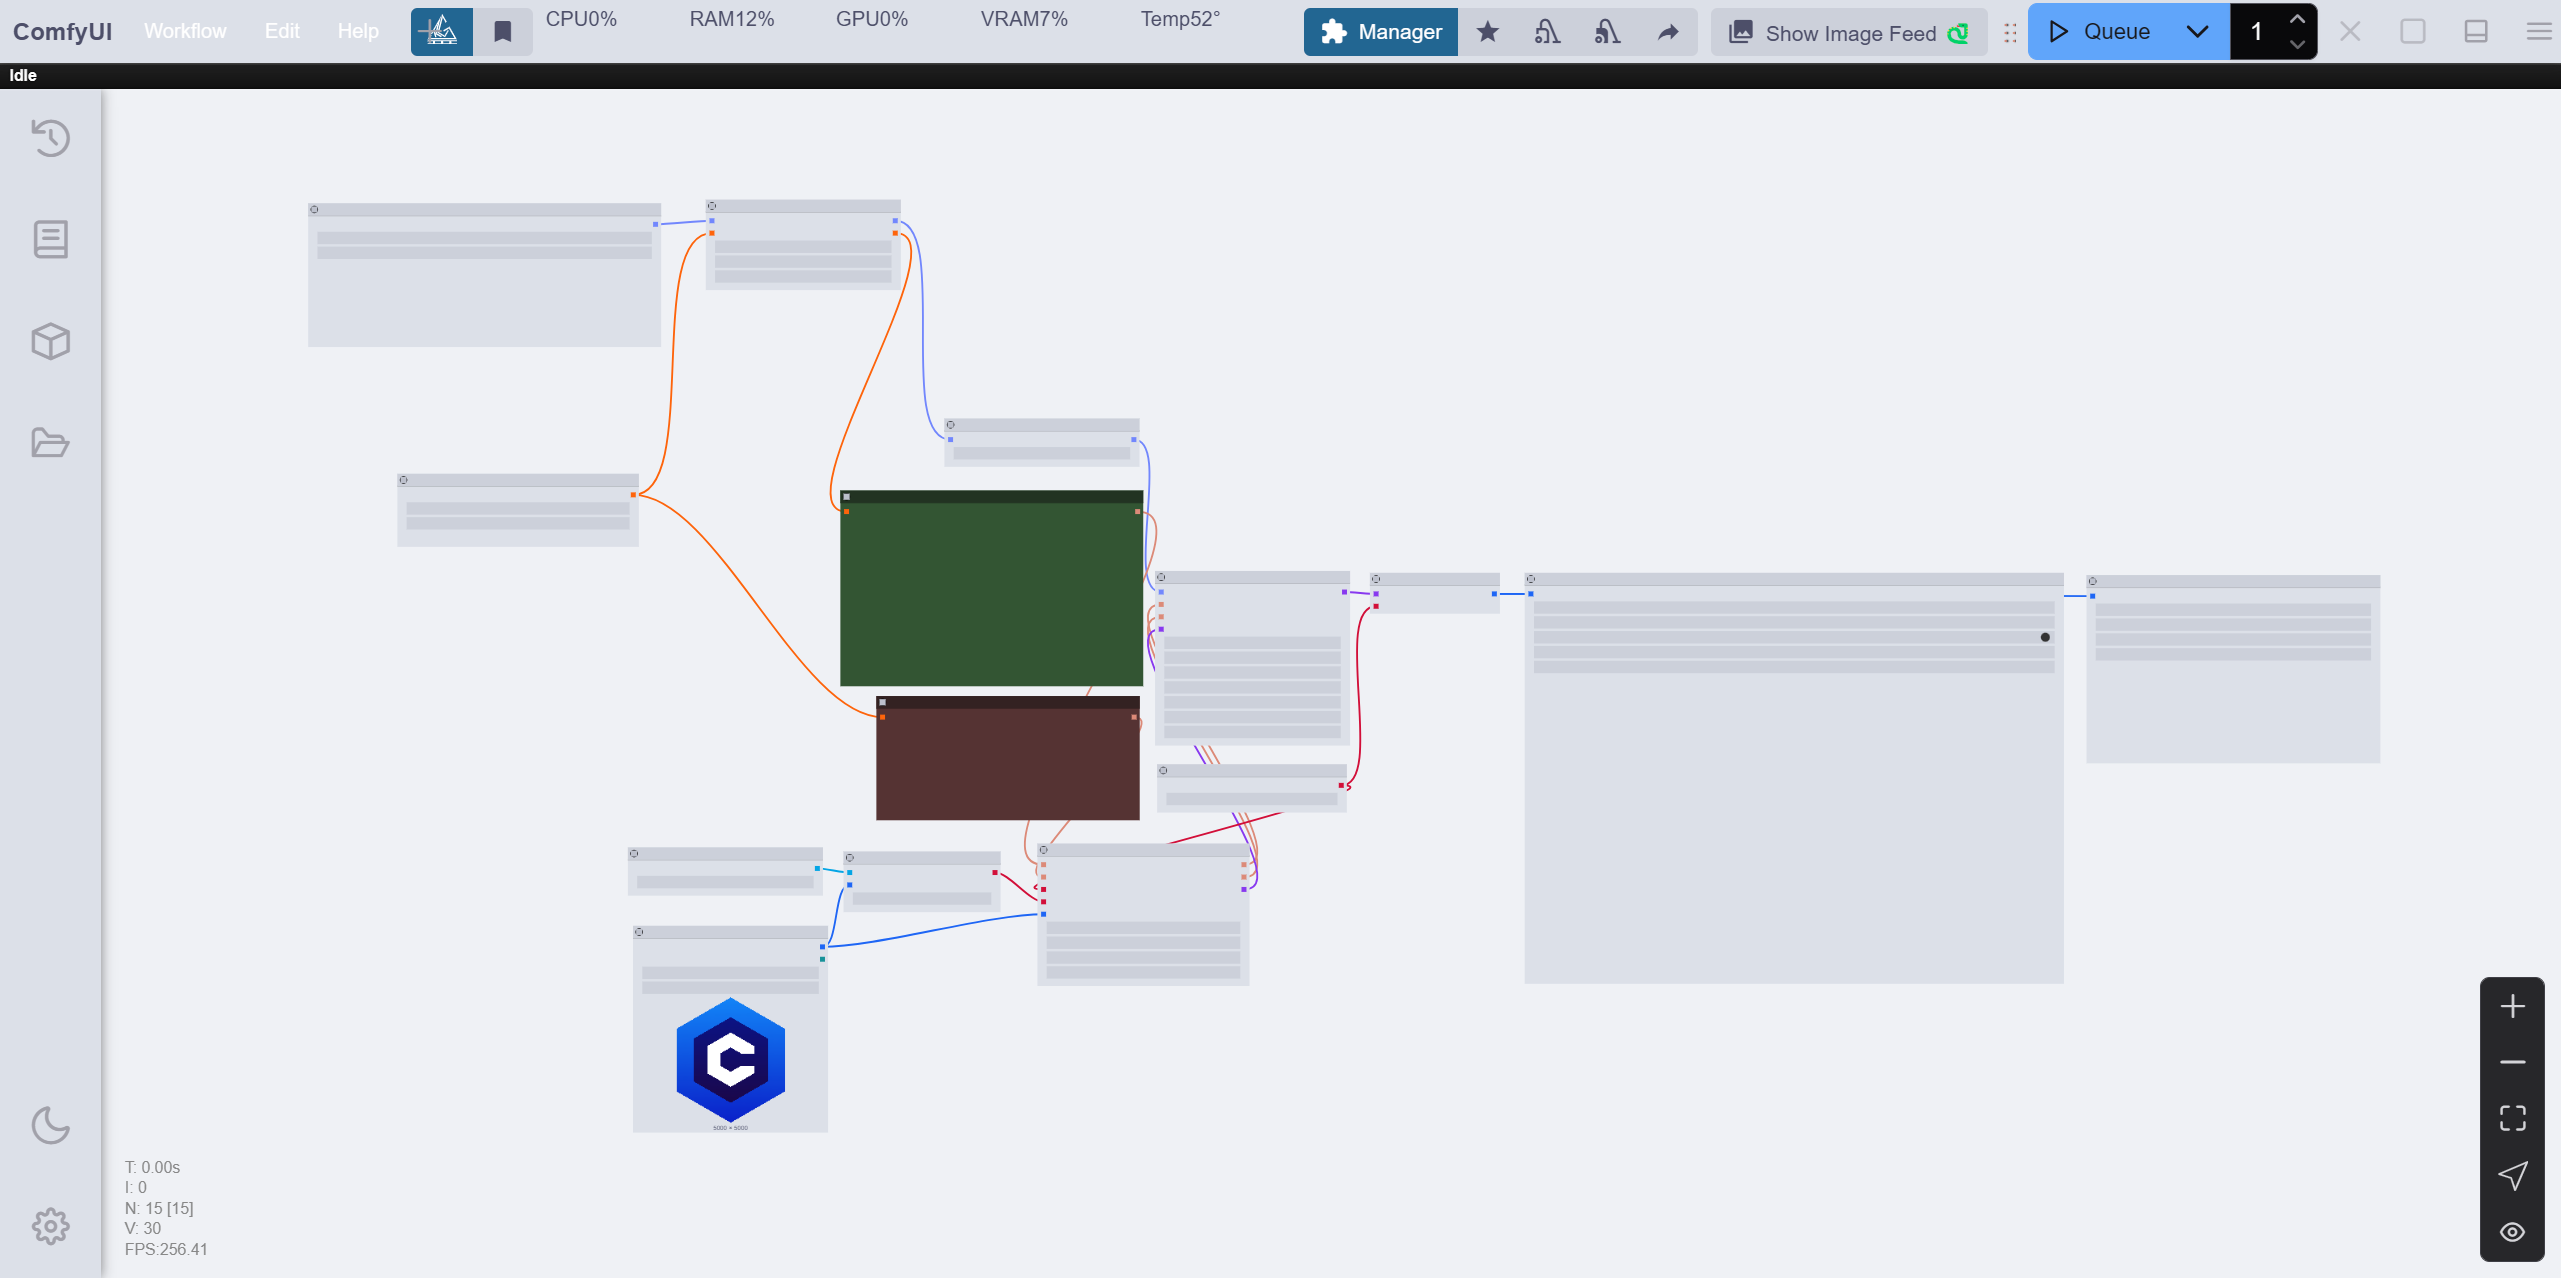
Task: Open the workflows folder sidebar icon
Action: (50, 443)
